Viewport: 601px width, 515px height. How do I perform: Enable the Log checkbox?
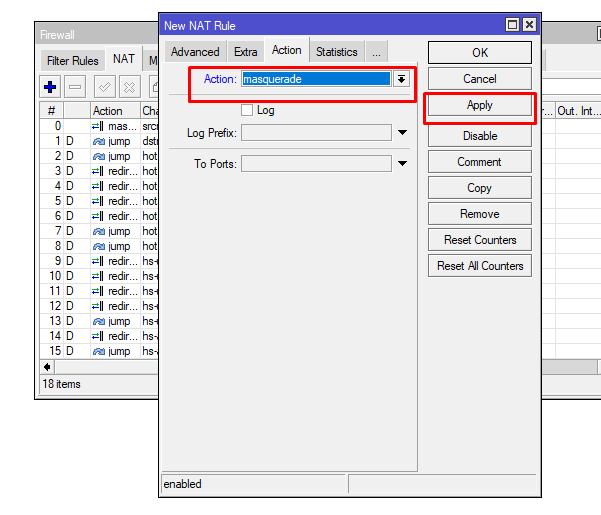click(247, 110)
